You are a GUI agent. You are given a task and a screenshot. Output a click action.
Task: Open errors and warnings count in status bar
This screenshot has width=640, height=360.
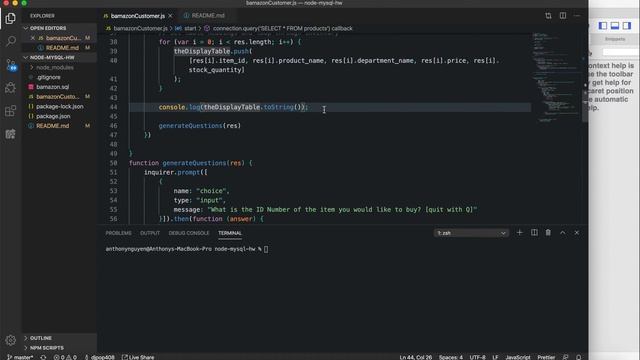[x=65, y=357]
